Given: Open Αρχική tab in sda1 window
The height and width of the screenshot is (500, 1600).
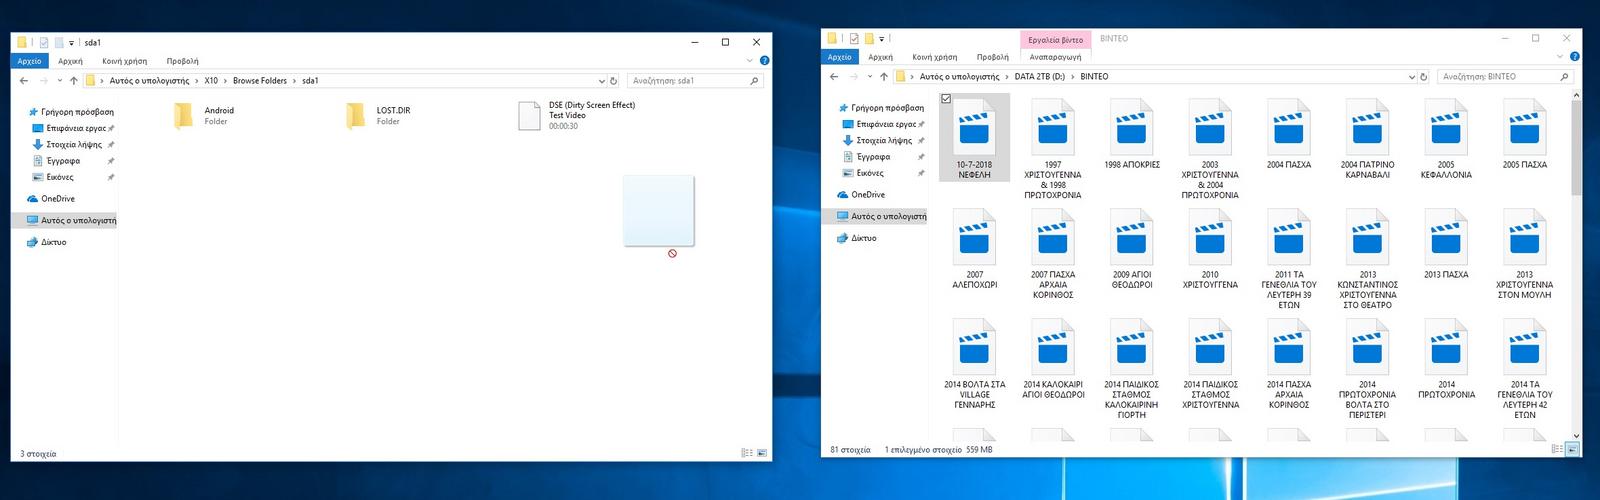Looking at the screenshot, I should point(70,61).
